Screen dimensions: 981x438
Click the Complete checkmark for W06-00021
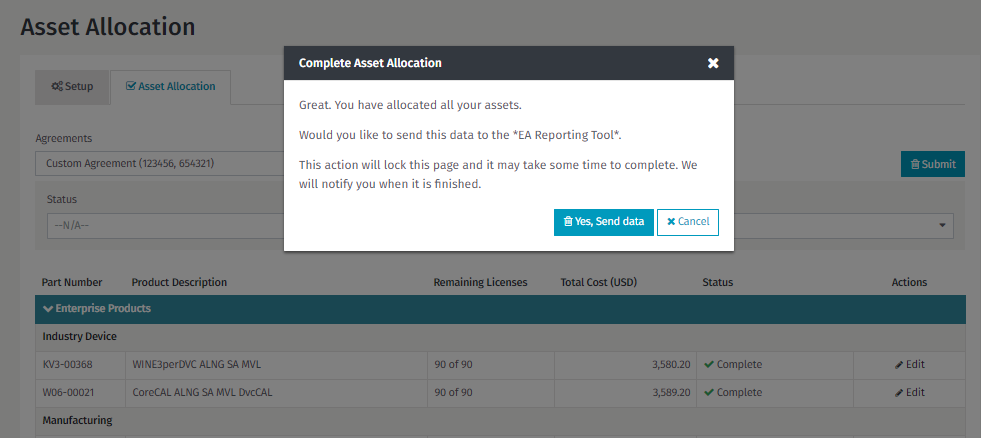709,393
